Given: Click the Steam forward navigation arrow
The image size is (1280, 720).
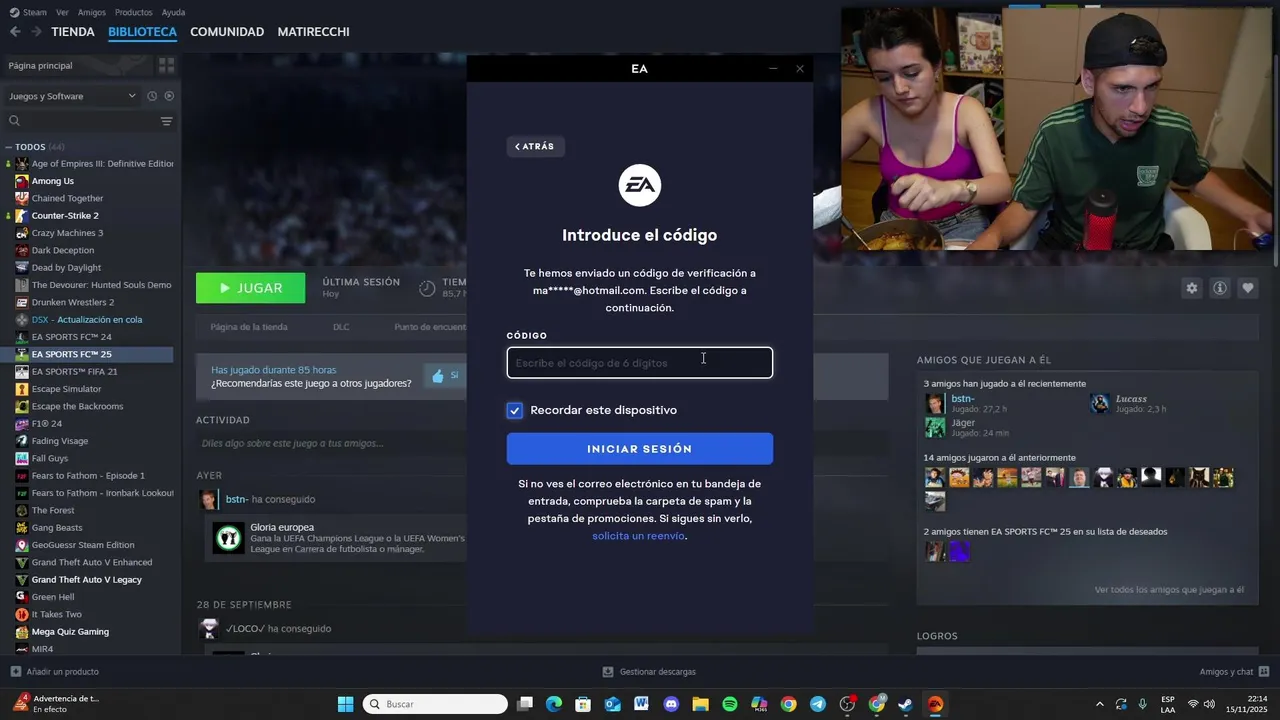Looking at the screenshot, I should tap(36, 32).
